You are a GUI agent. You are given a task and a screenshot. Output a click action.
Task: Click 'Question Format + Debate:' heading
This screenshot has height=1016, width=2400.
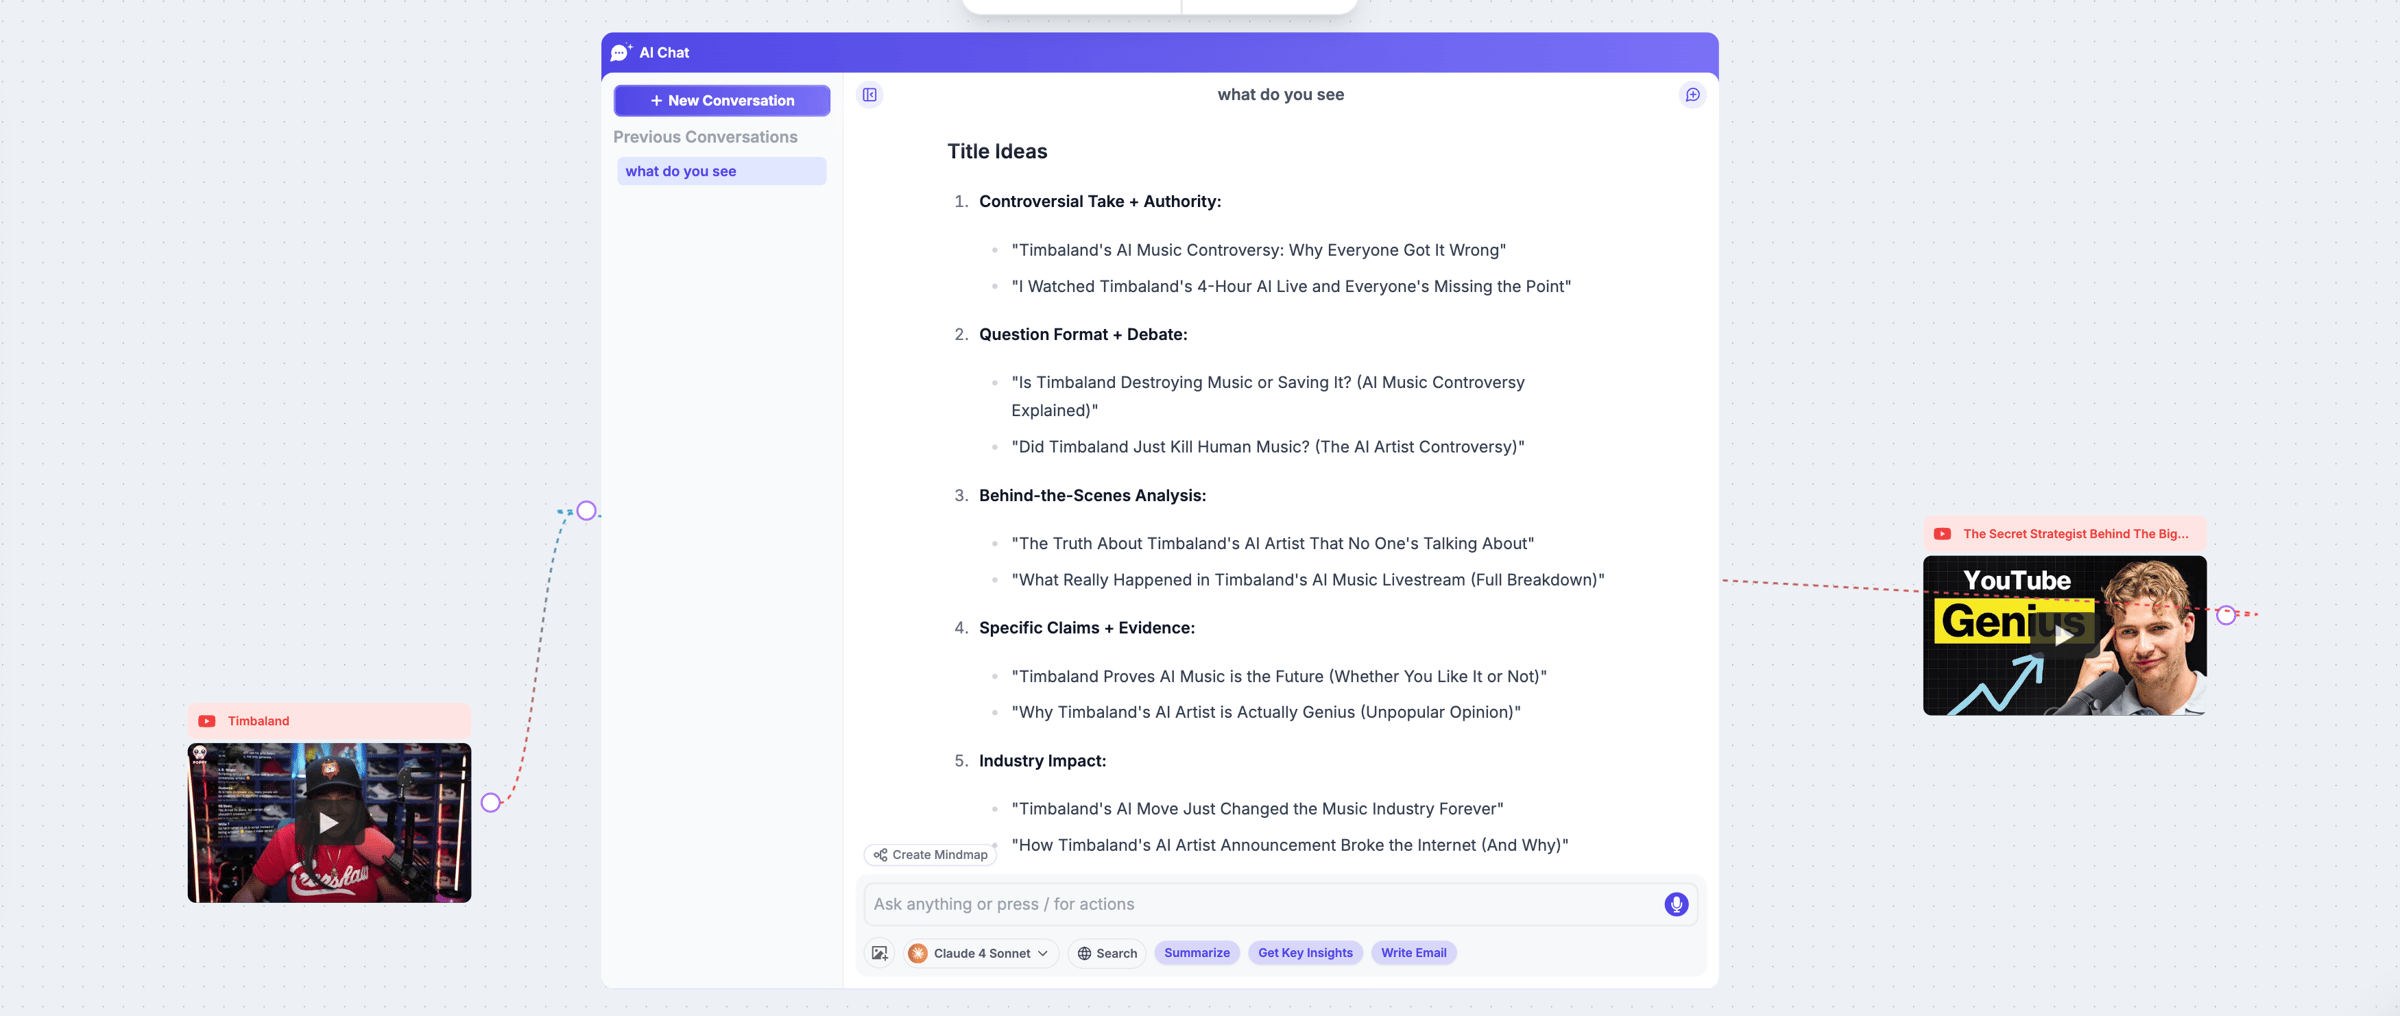tap(1083, 334)
